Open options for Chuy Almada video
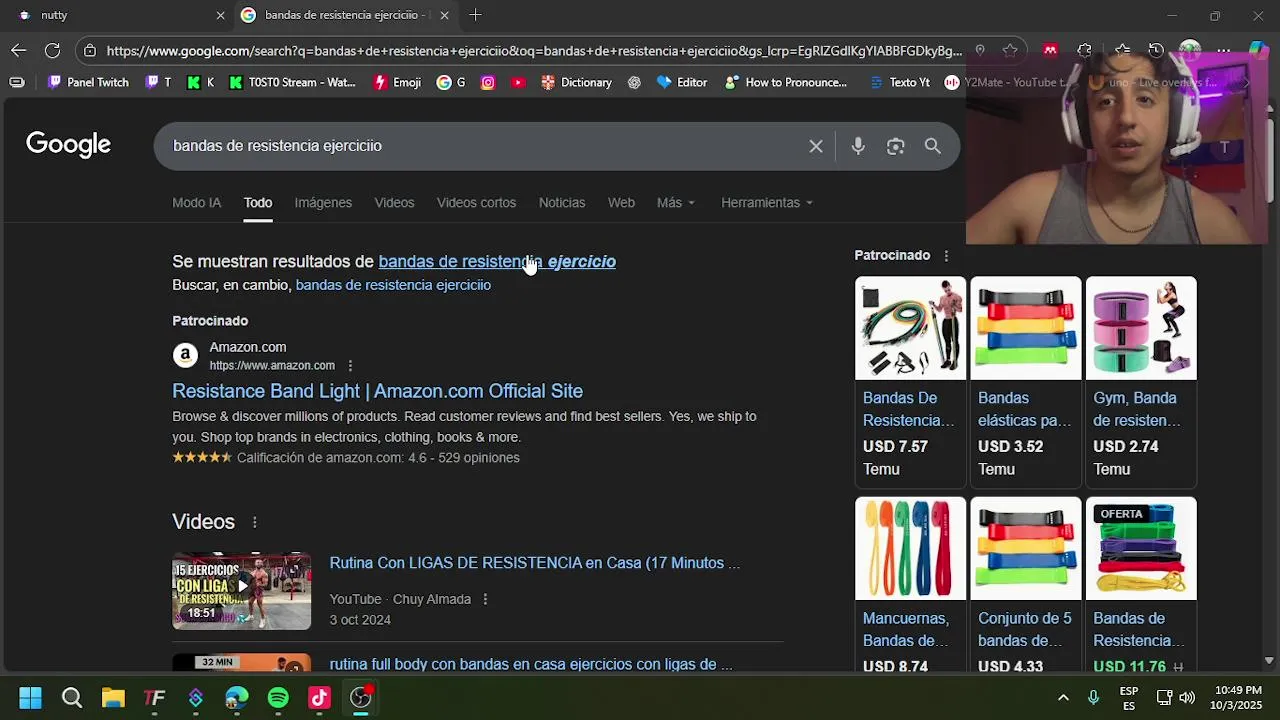 (x=485, y=599)
